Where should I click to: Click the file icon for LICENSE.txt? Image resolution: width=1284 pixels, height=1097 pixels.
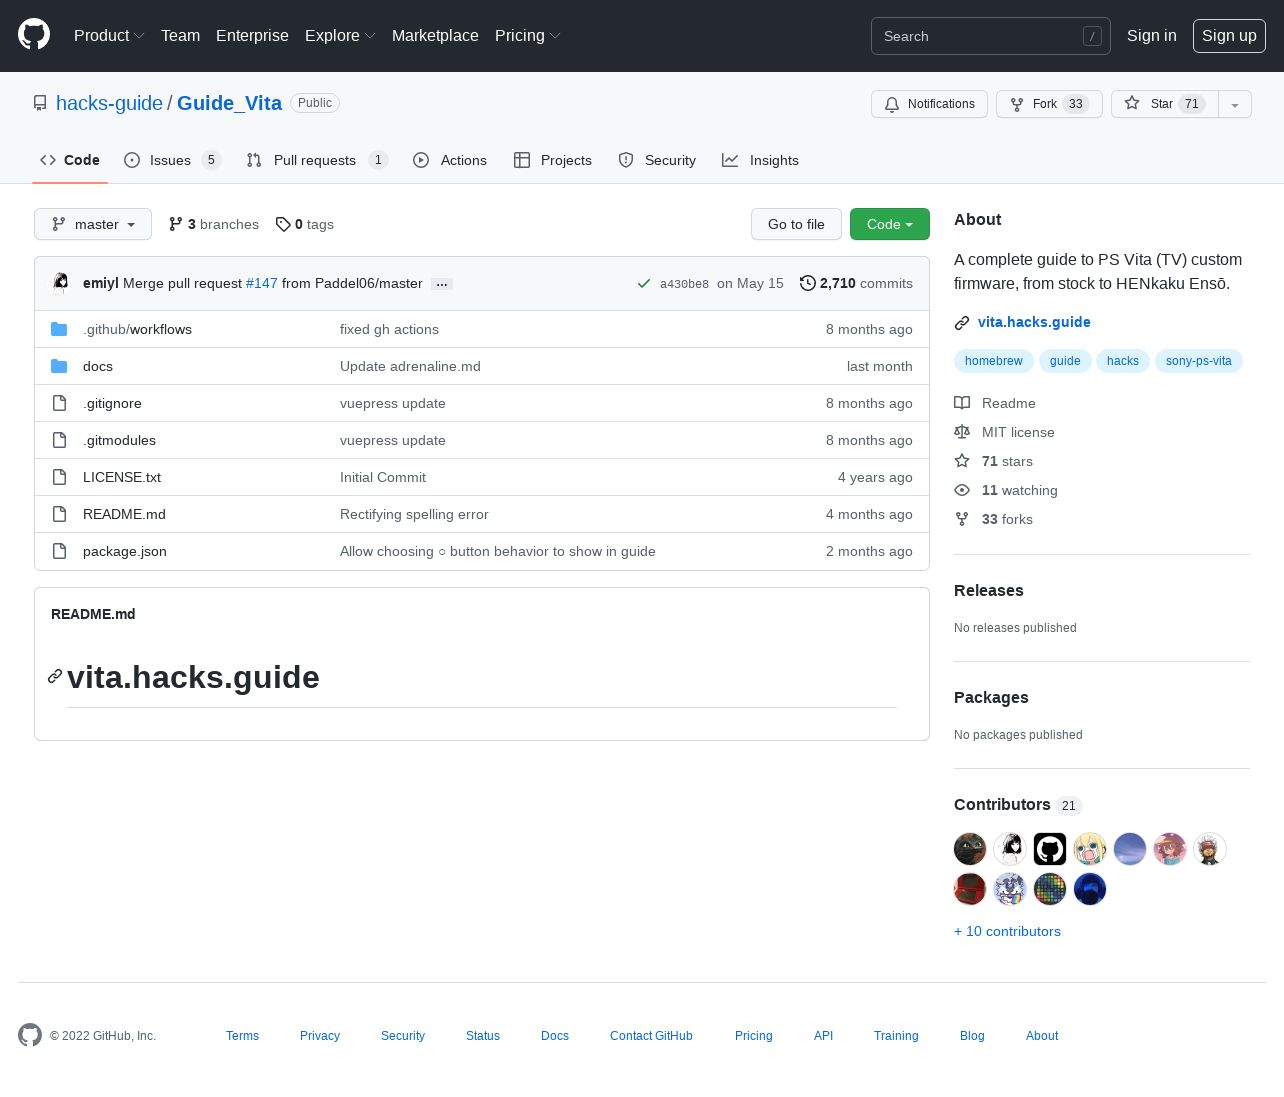[59, 477]
